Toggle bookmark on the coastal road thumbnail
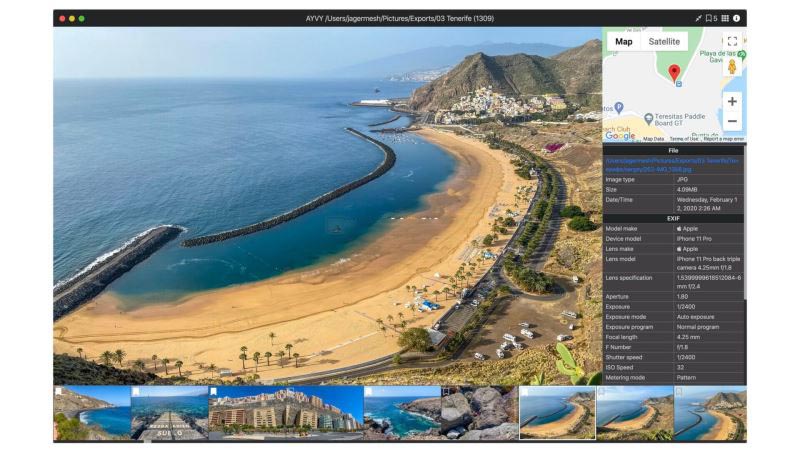Screen dimensions: 800x450 (x=59, y=391)
